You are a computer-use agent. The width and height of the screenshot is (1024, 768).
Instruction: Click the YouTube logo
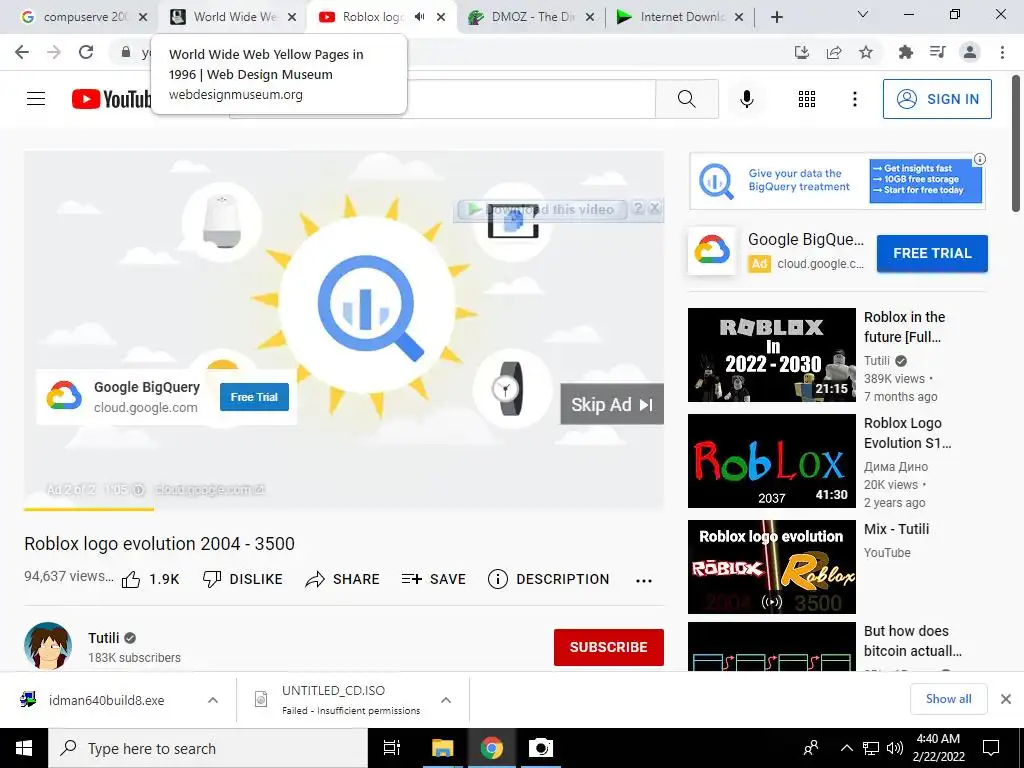point(112,99)
